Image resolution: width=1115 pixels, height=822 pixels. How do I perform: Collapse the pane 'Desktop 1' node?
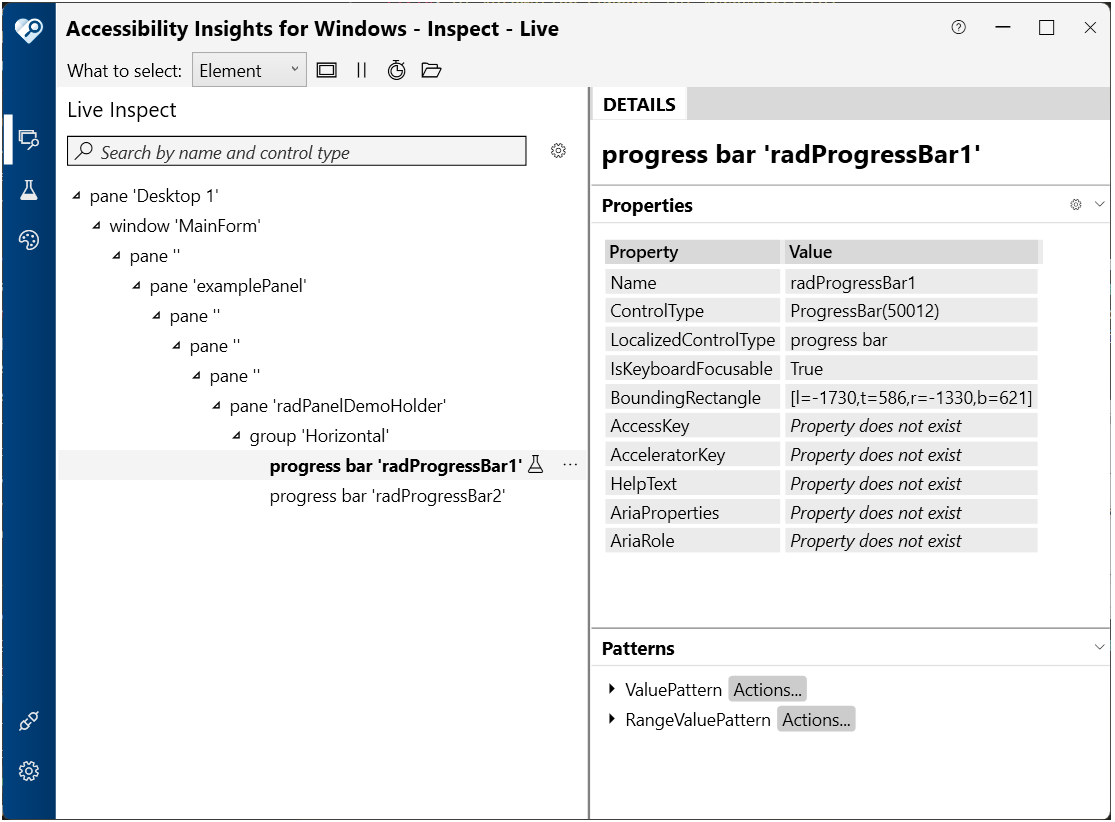(77, 196)
